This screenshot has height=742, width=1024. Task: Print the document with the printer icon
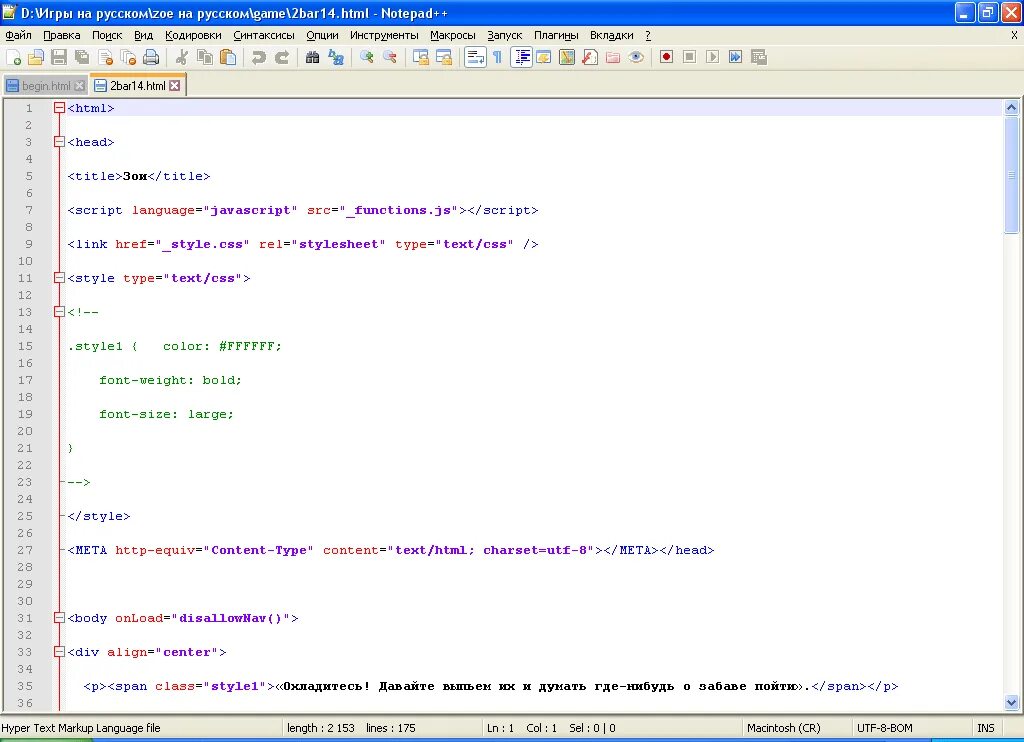coord(151,57)
